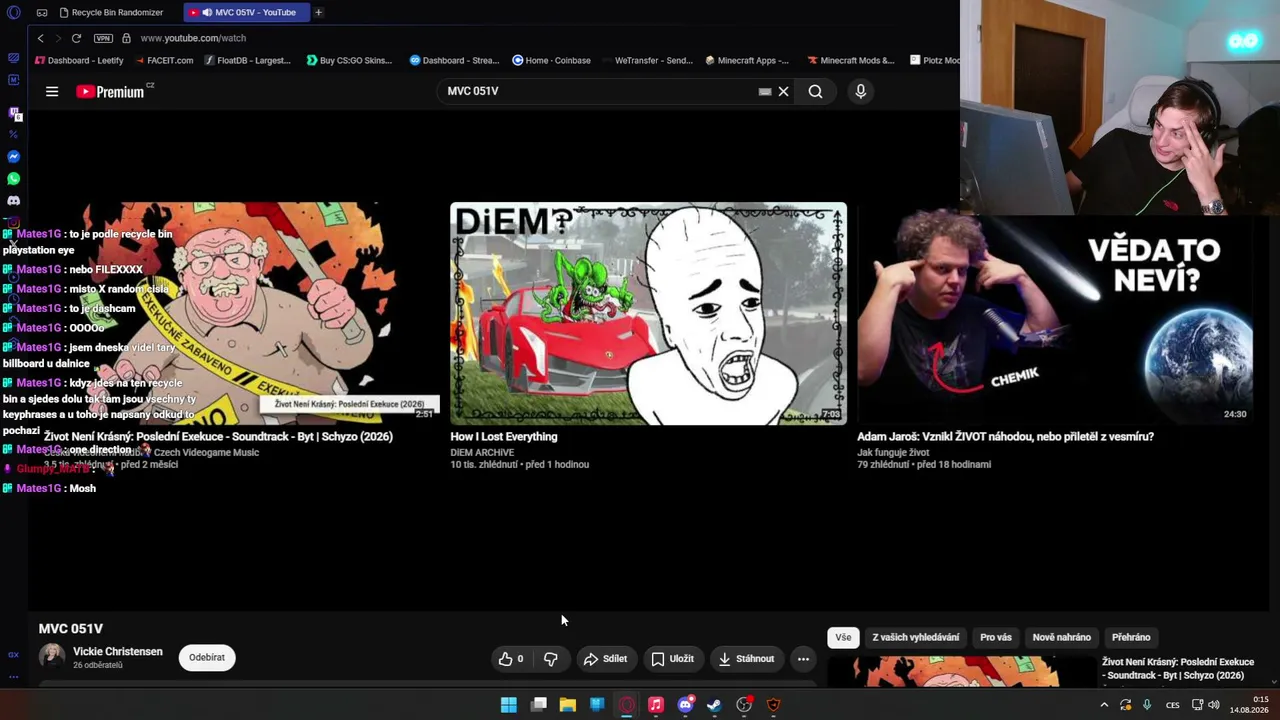Open the Buy CS:GO Skins bookmark
This screenshot has width=1280, height=720.
coord(349,60)
